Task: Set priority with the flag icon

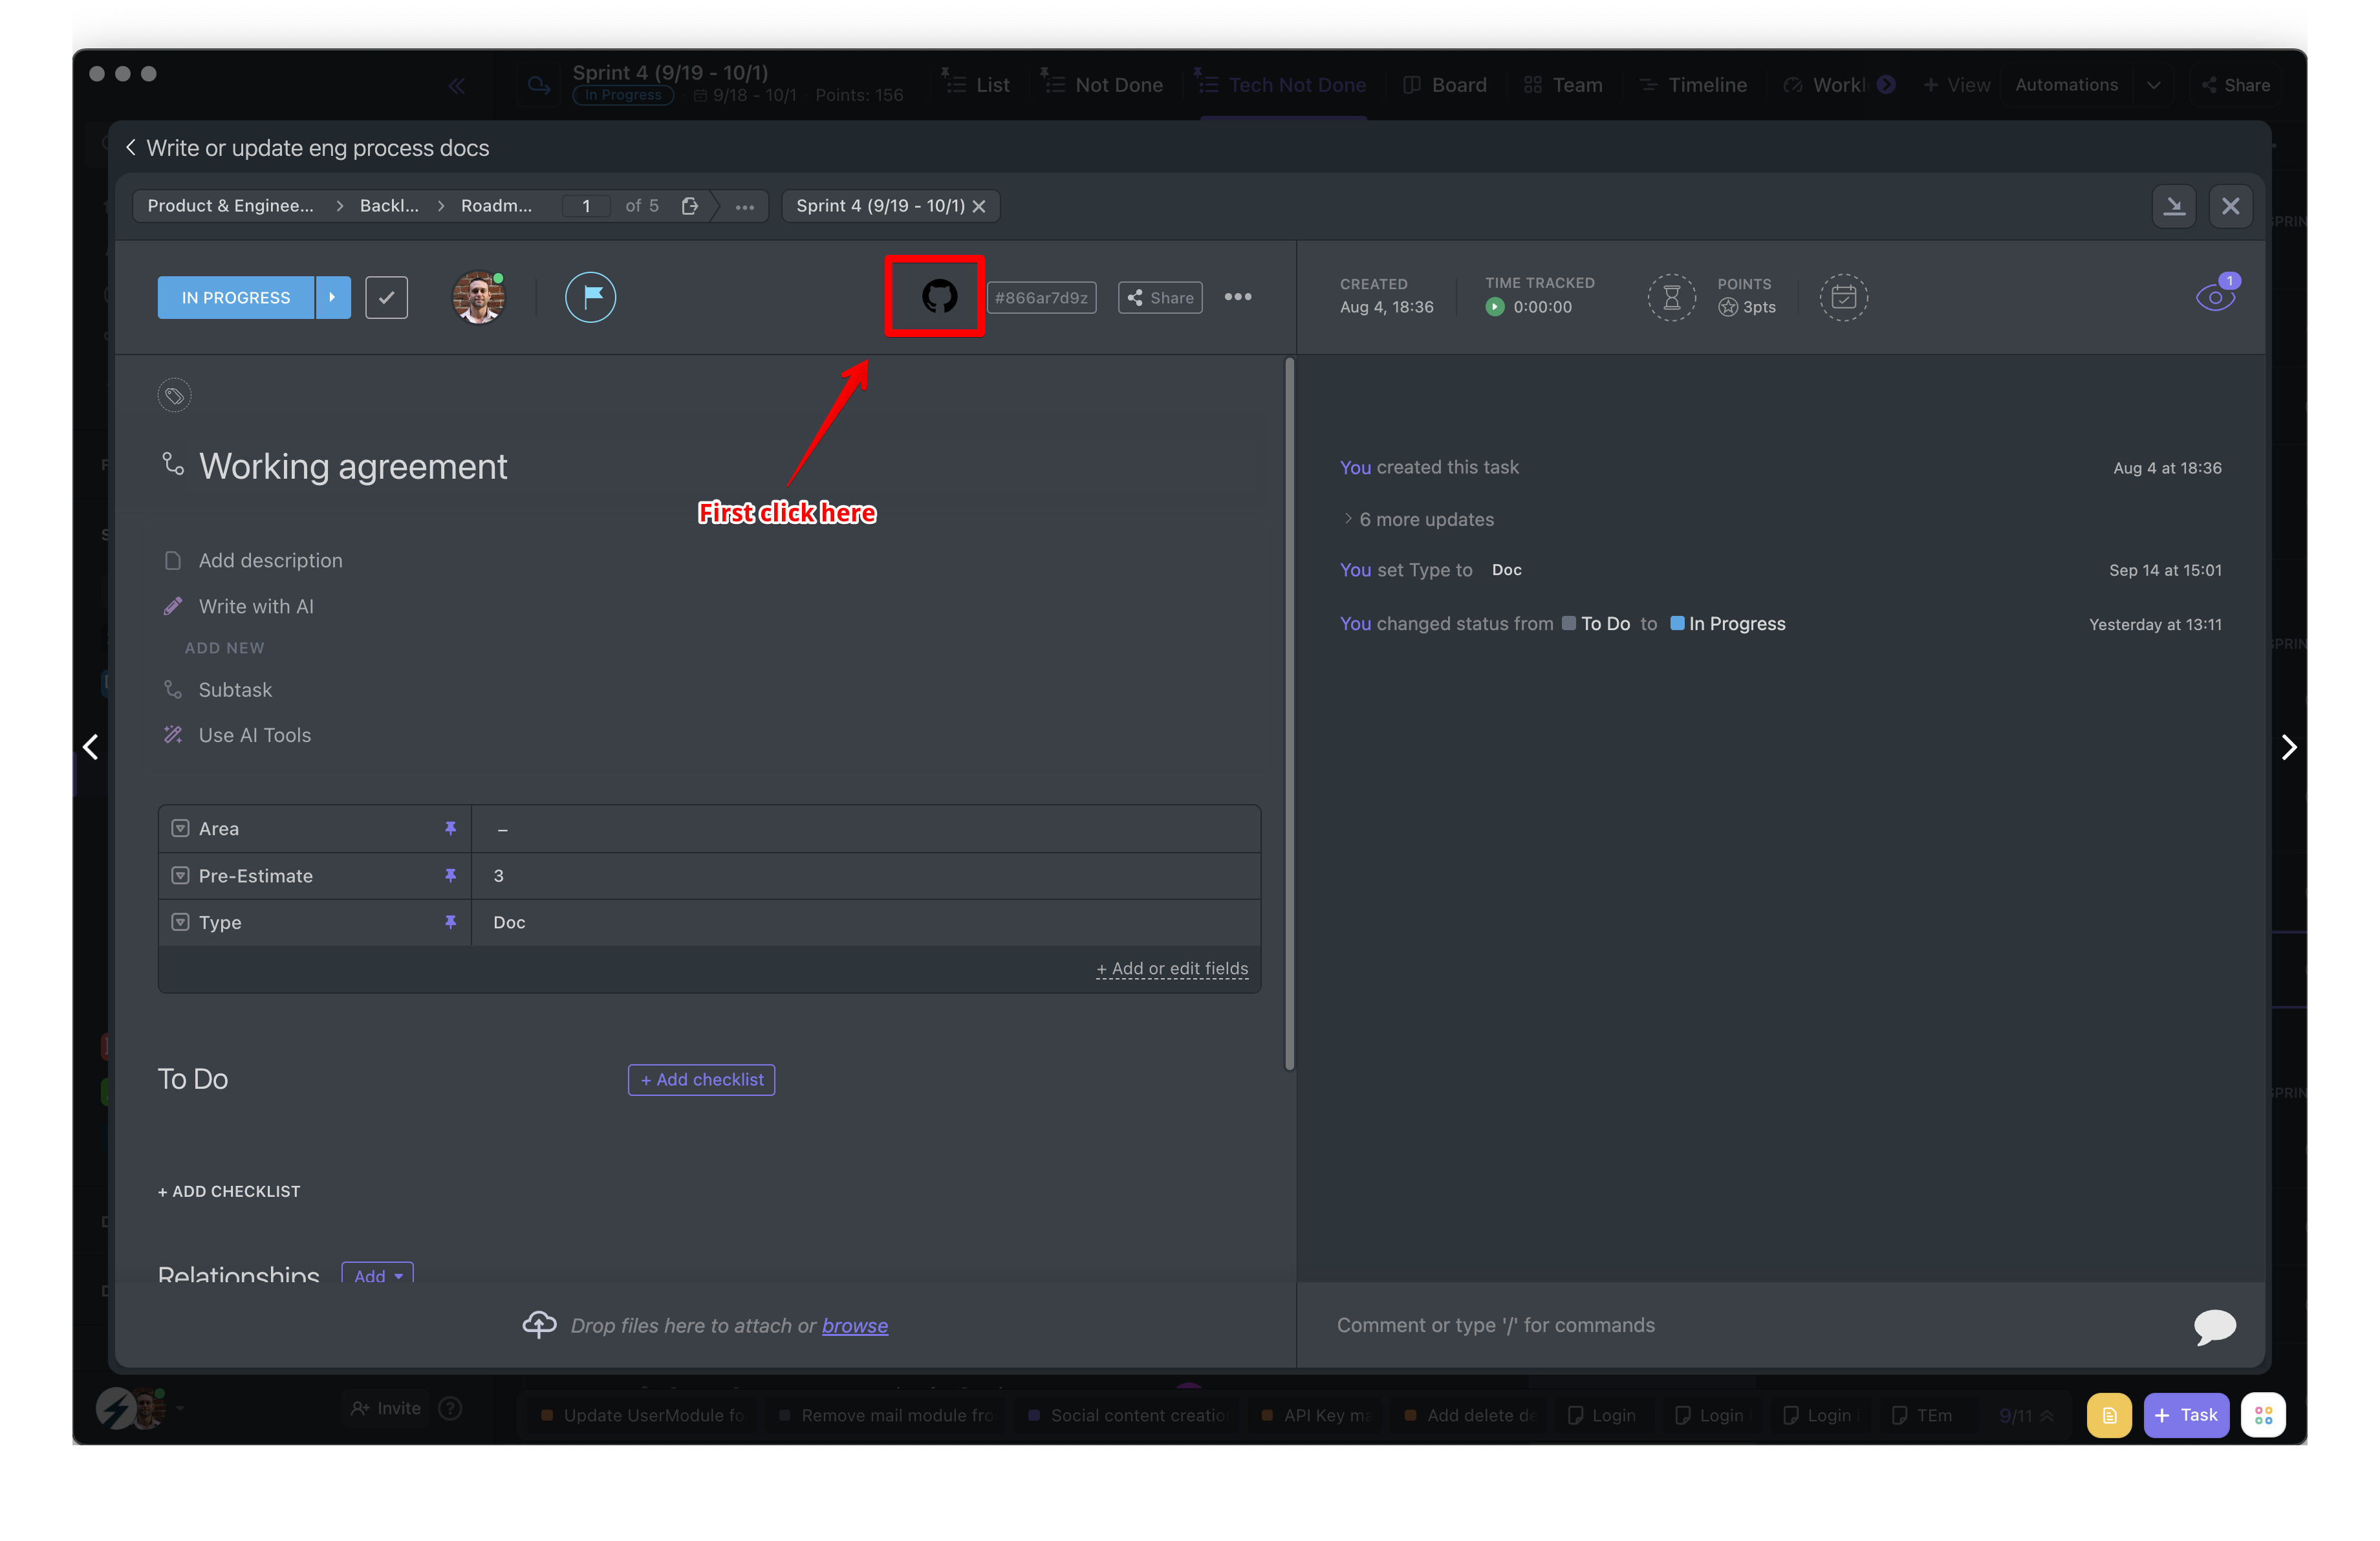Action: pos(590,297)
